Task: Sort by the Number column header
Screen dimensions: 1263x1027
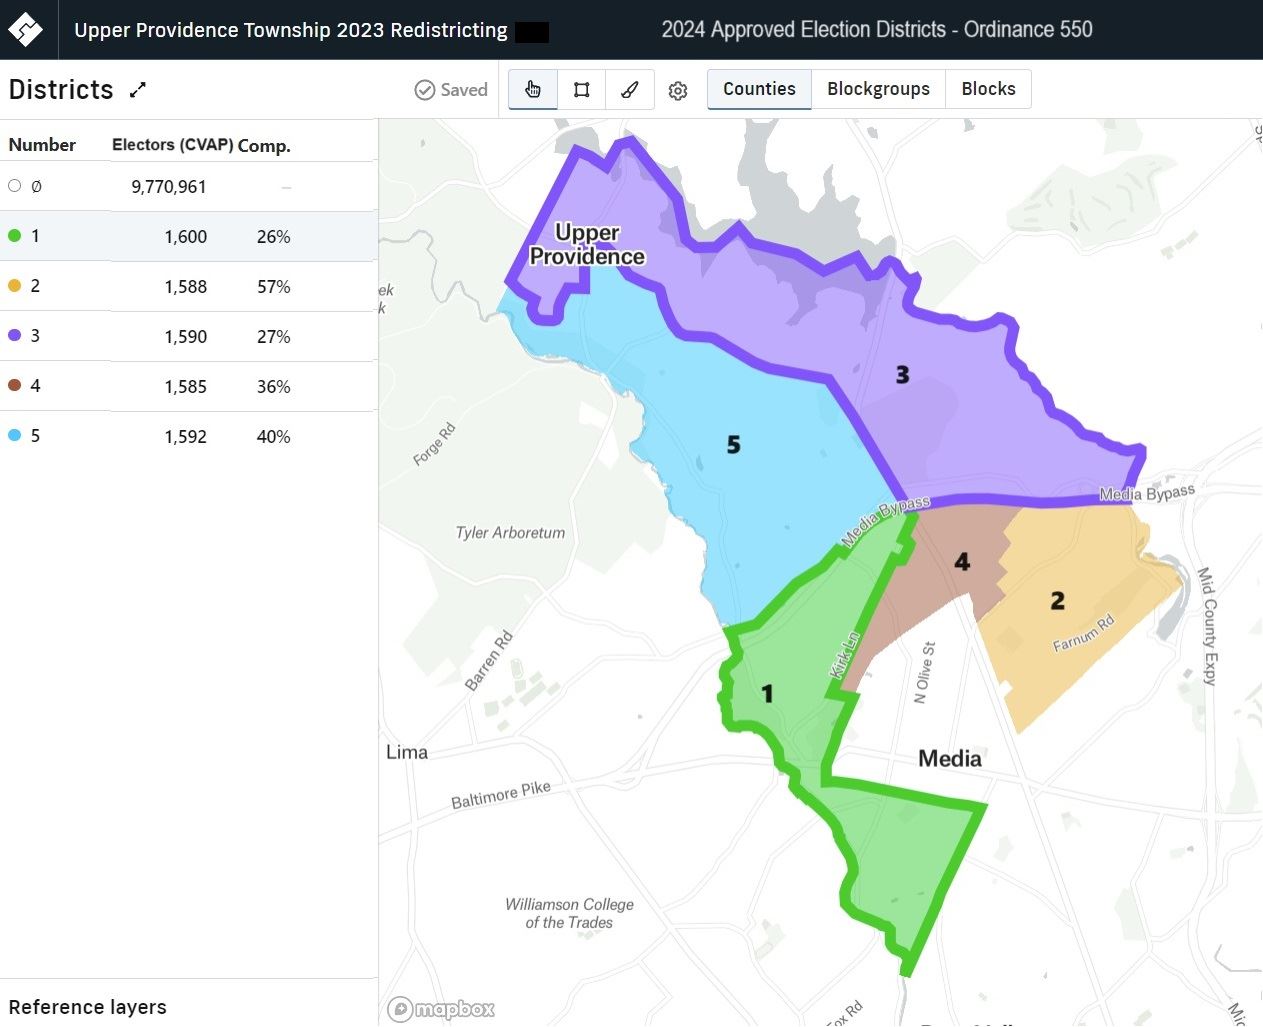Action: click(42, 144)
